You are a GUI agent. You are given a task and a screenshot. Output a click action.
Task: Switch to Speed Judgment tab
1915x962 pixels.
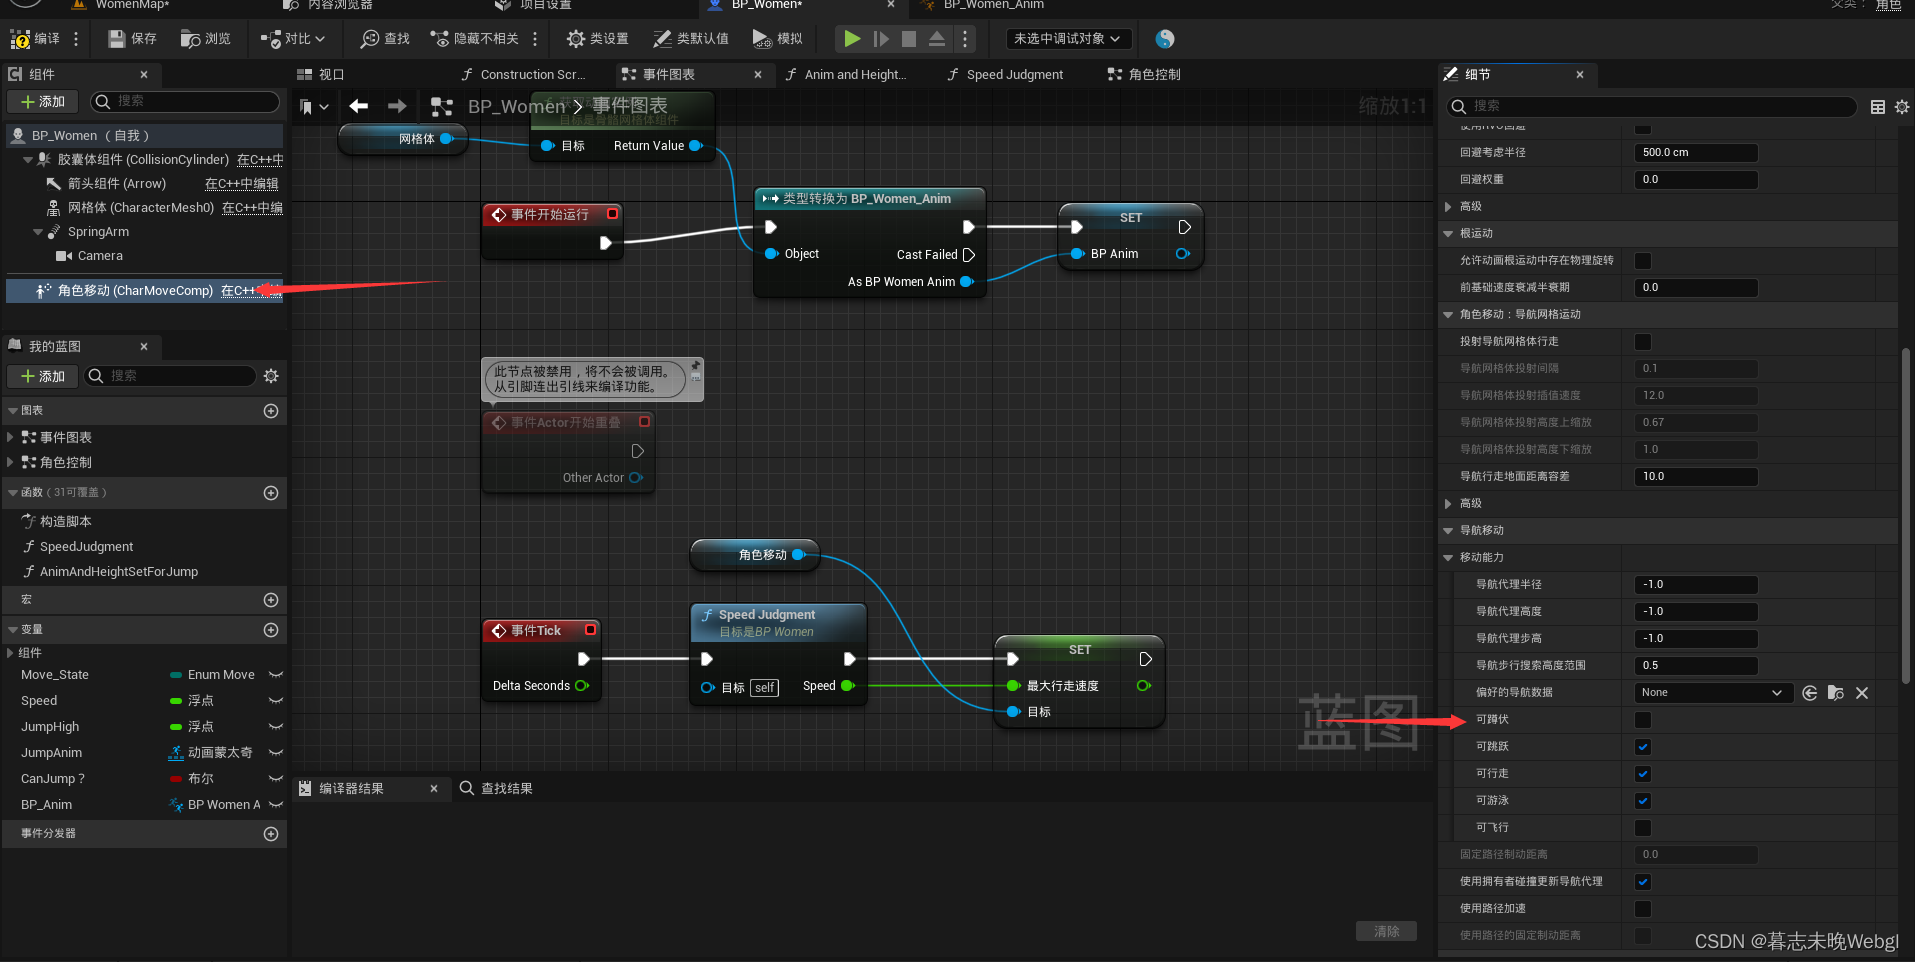[x=1005, y=75]
